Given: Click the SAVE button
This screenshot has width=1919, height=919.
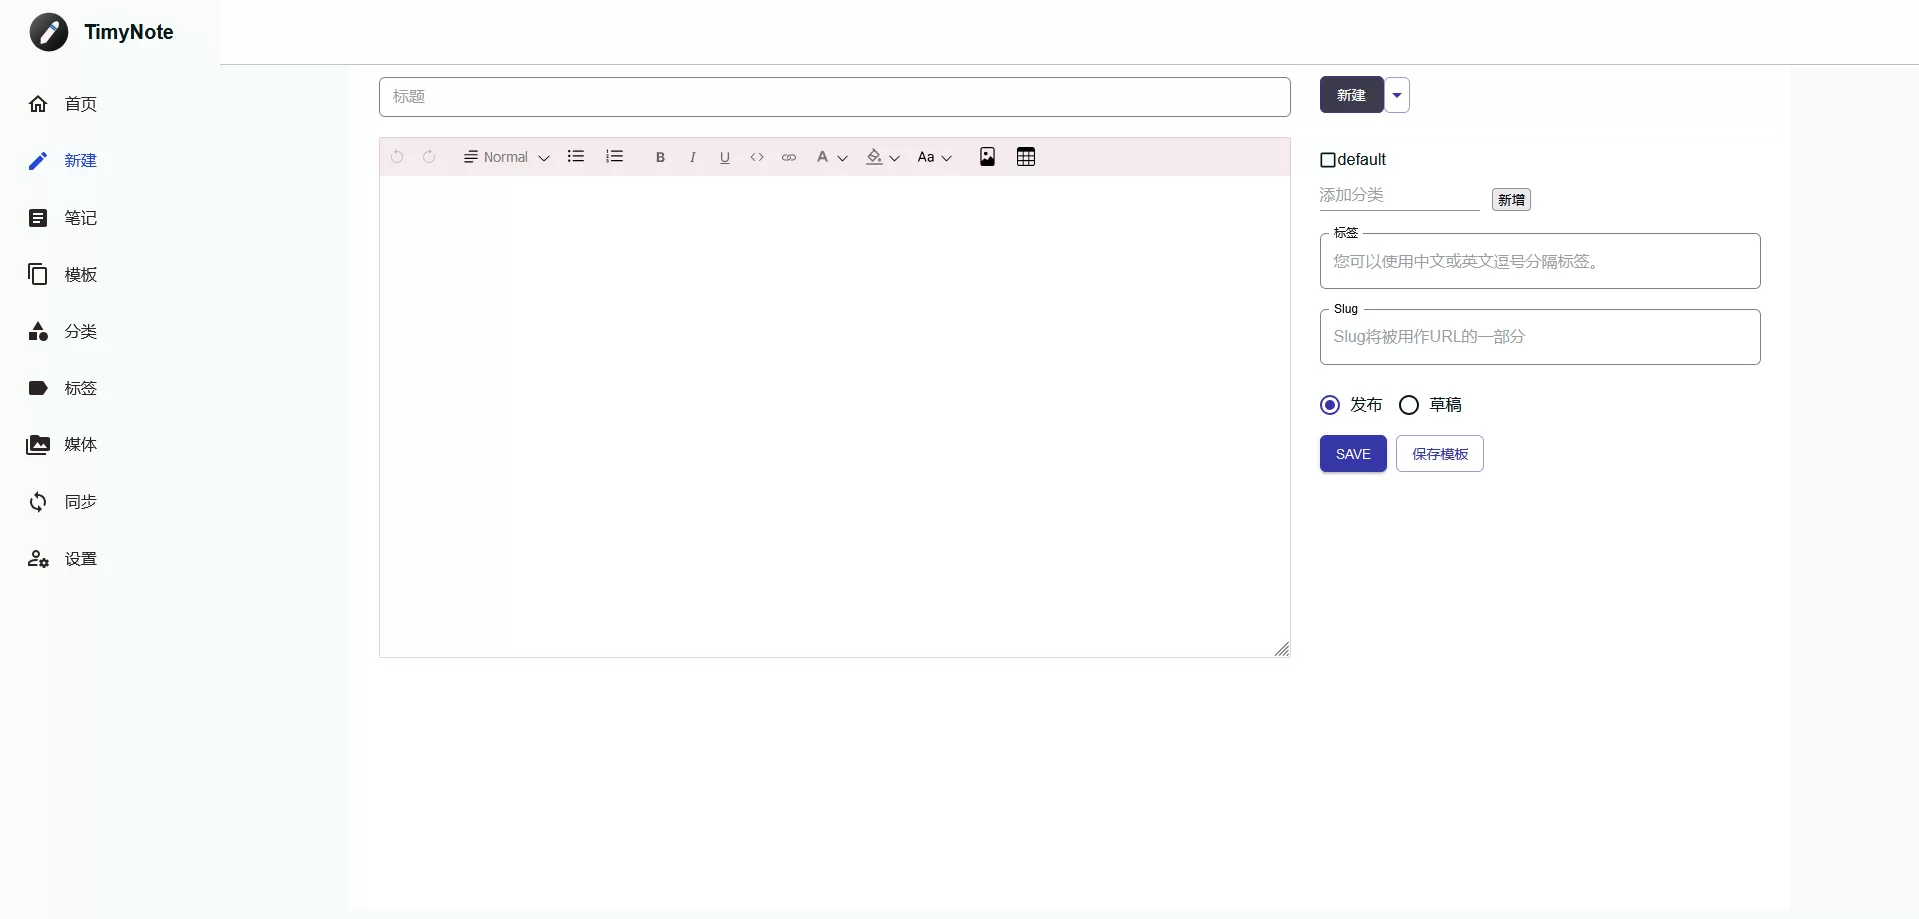Looking at the screenshot, I should click(x=1352, y=453).
